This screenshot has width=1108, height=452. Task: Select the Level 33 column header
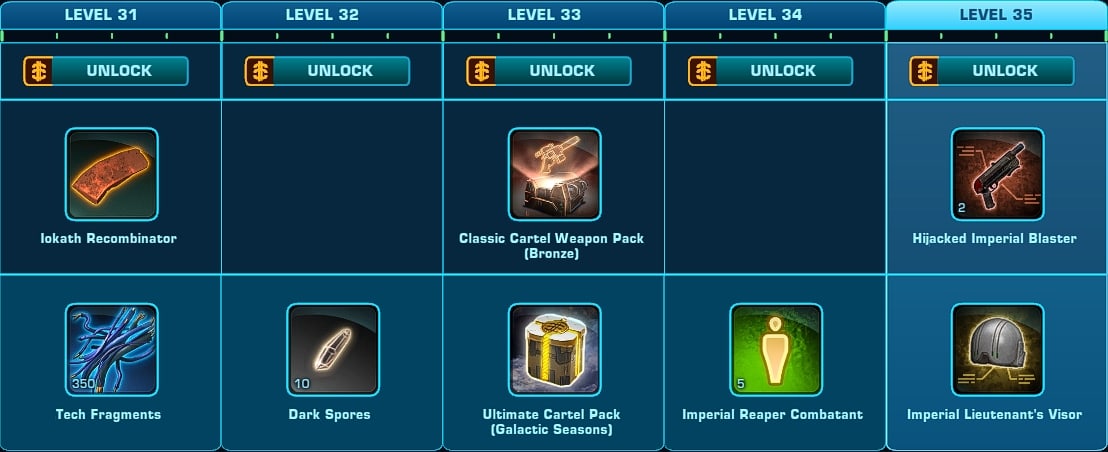pos(553,15)
